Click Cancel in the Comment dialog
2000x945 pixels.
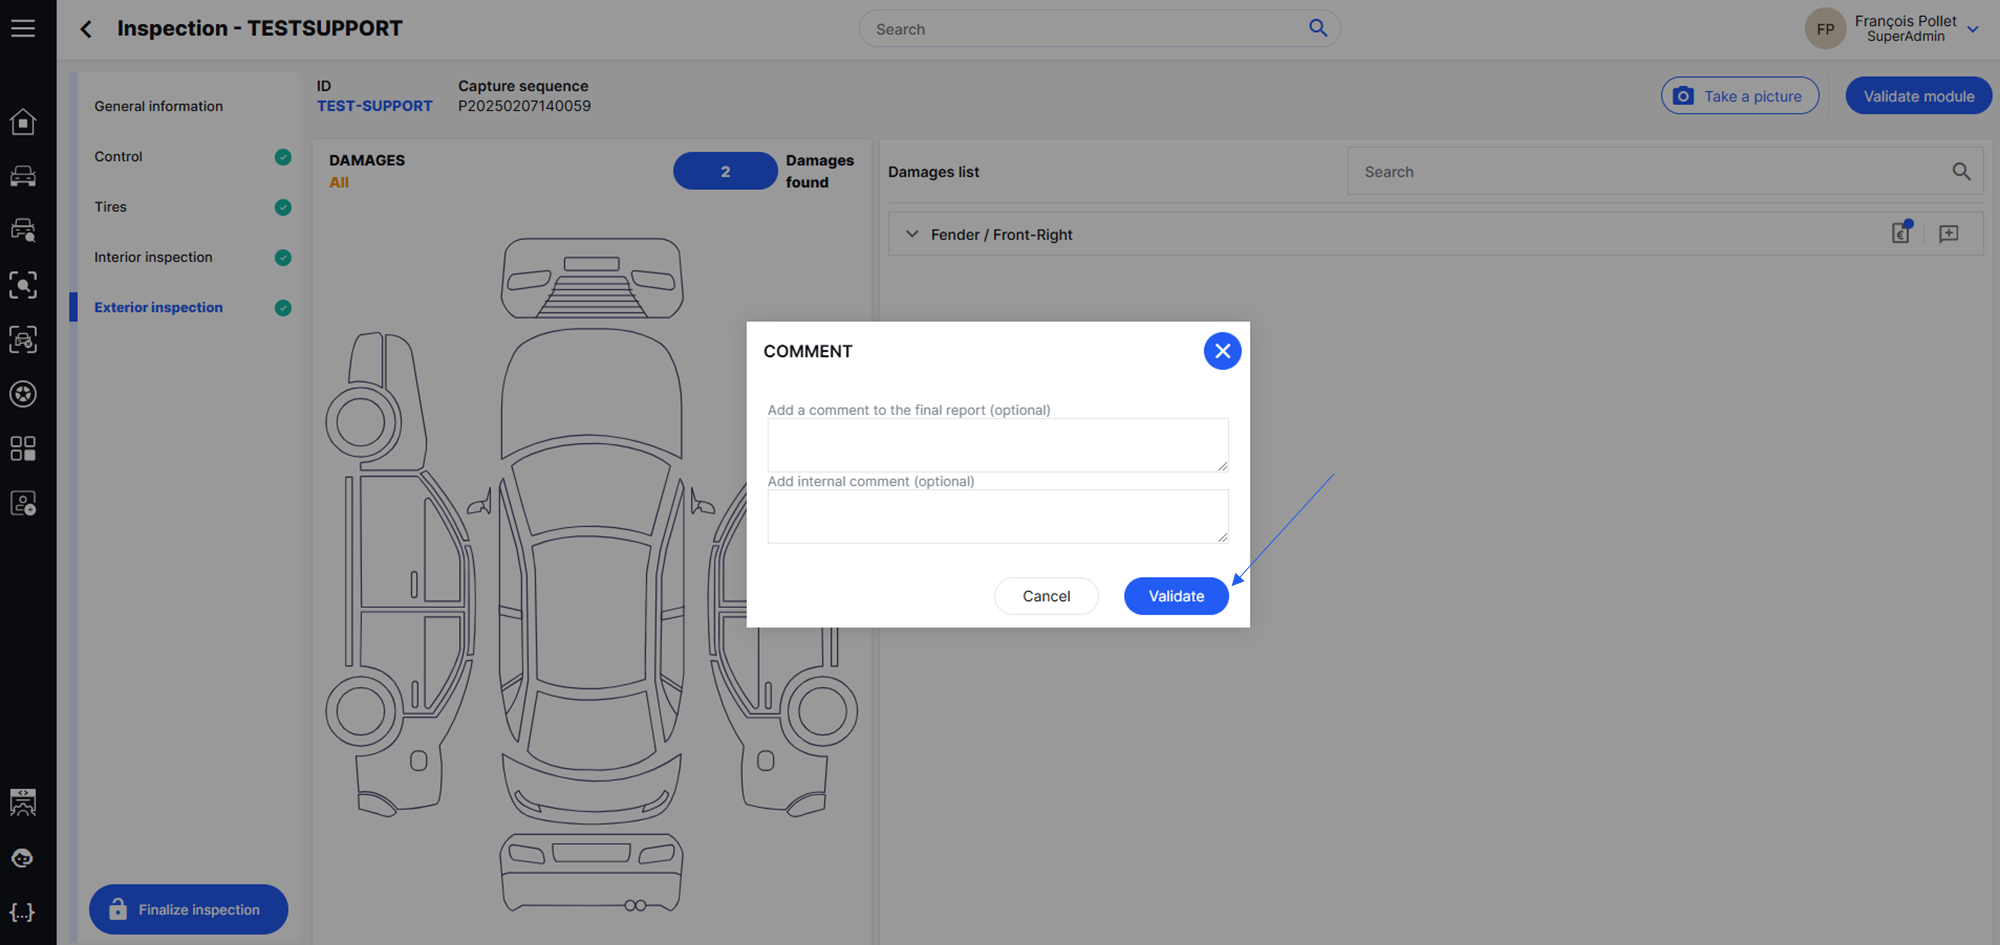click(1046, 596)
